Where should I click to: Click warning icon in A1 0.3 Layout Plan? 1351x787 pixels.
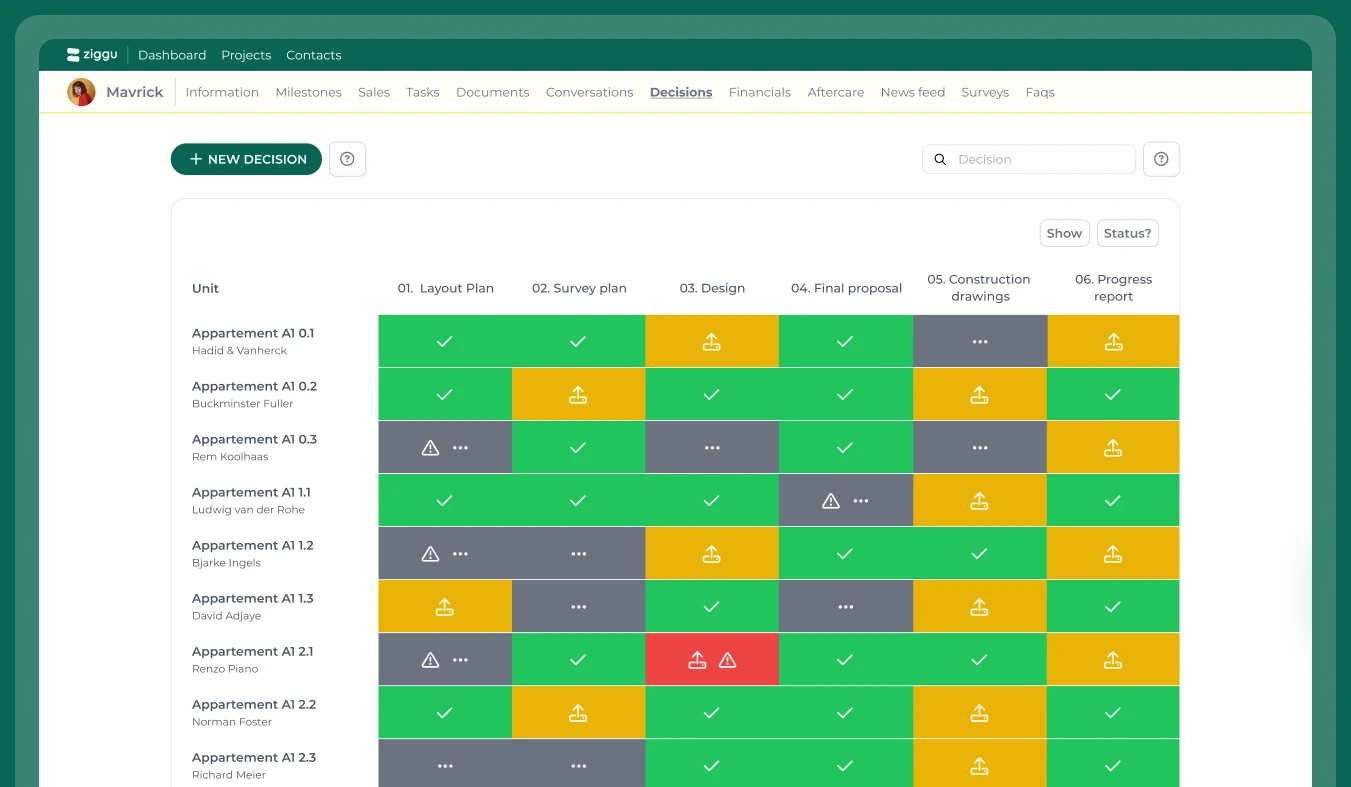pyautogui.click(x=430, y=448)
